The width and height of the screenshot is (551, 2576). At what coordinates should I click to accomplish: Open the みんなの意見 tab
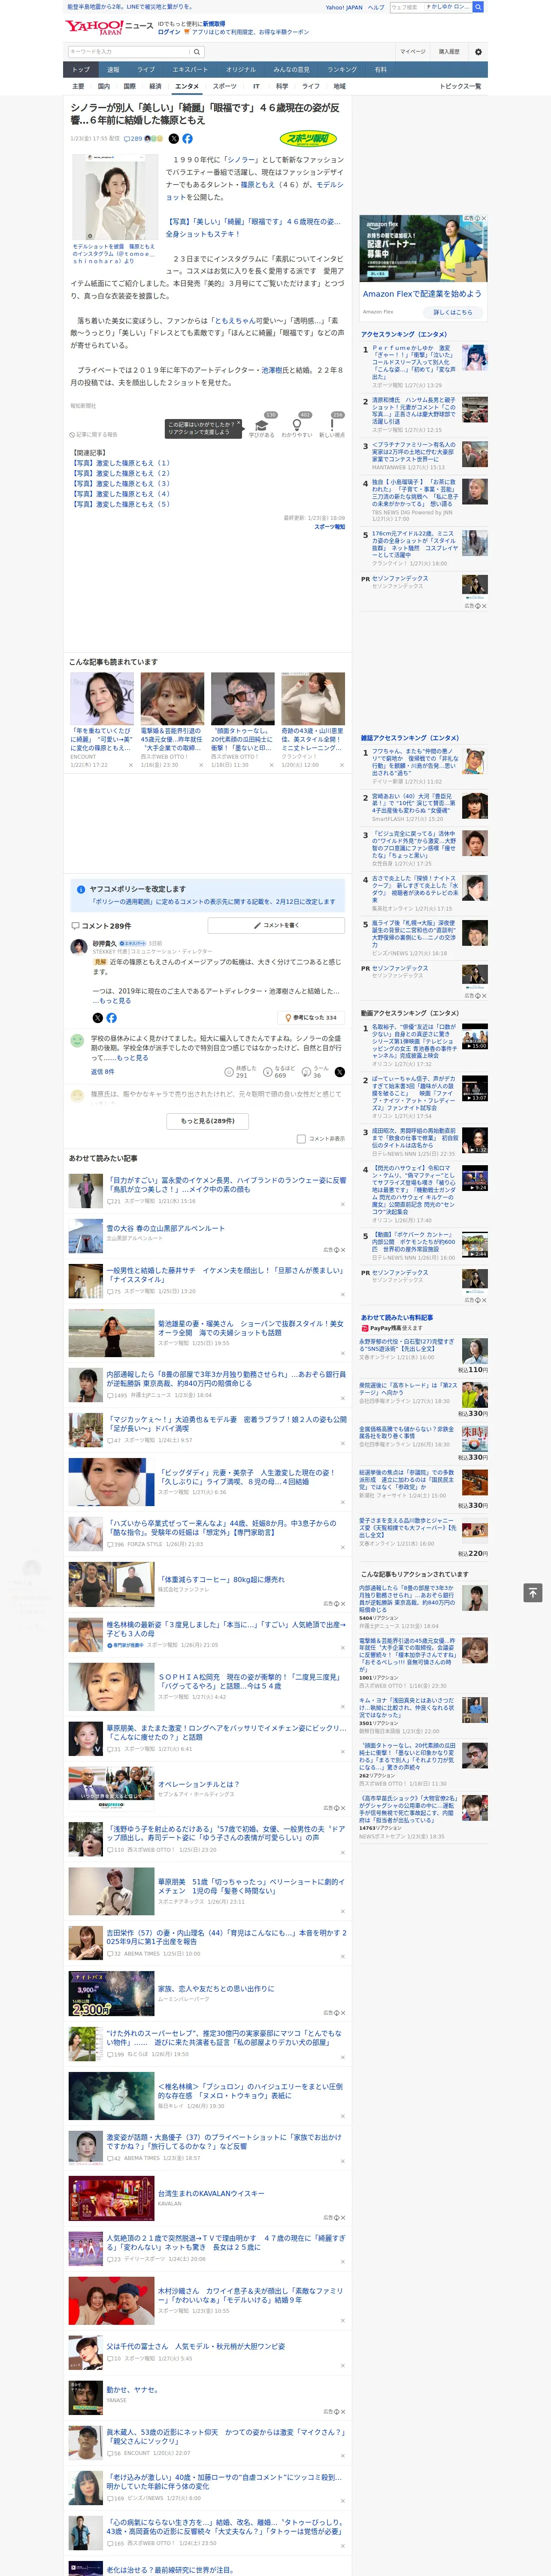pyautogui.click(x=291, y=69)
